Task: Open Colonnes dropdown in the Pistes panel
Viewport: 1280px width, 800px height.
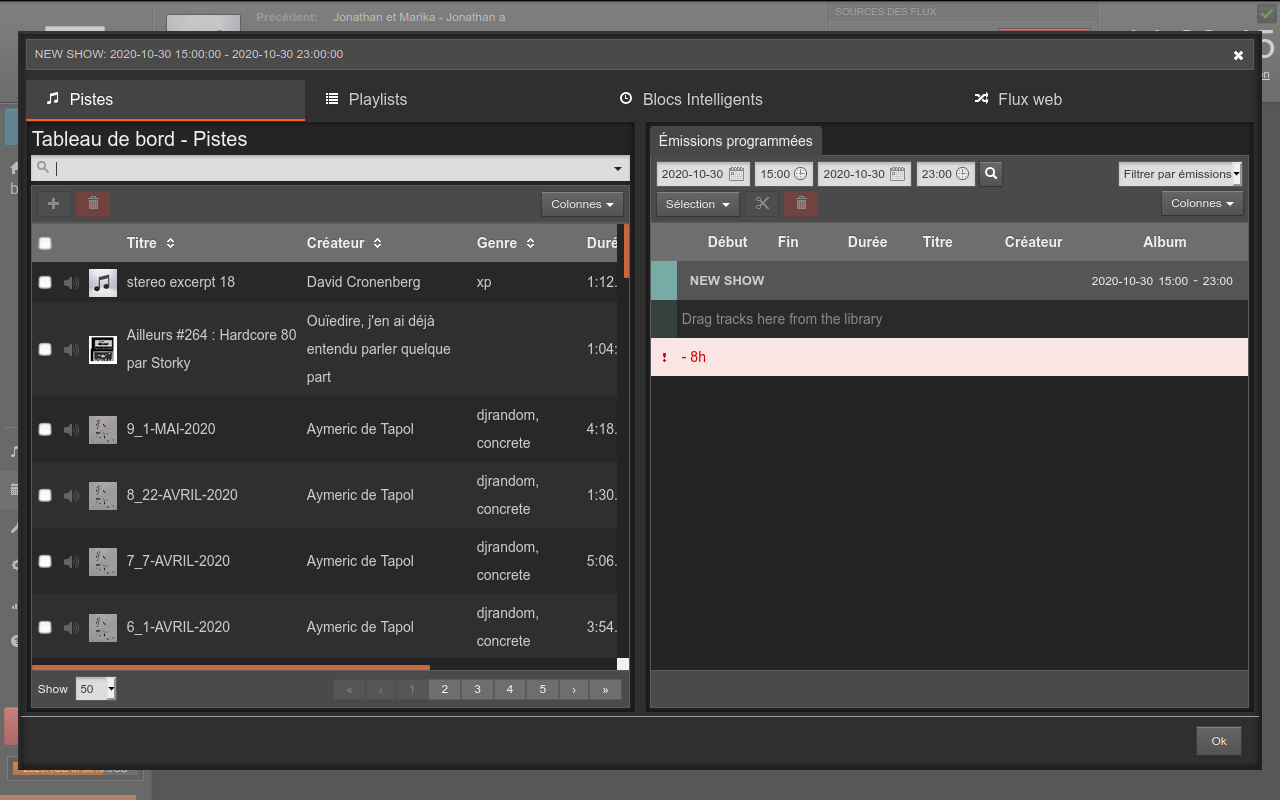Action: (582, 204)
